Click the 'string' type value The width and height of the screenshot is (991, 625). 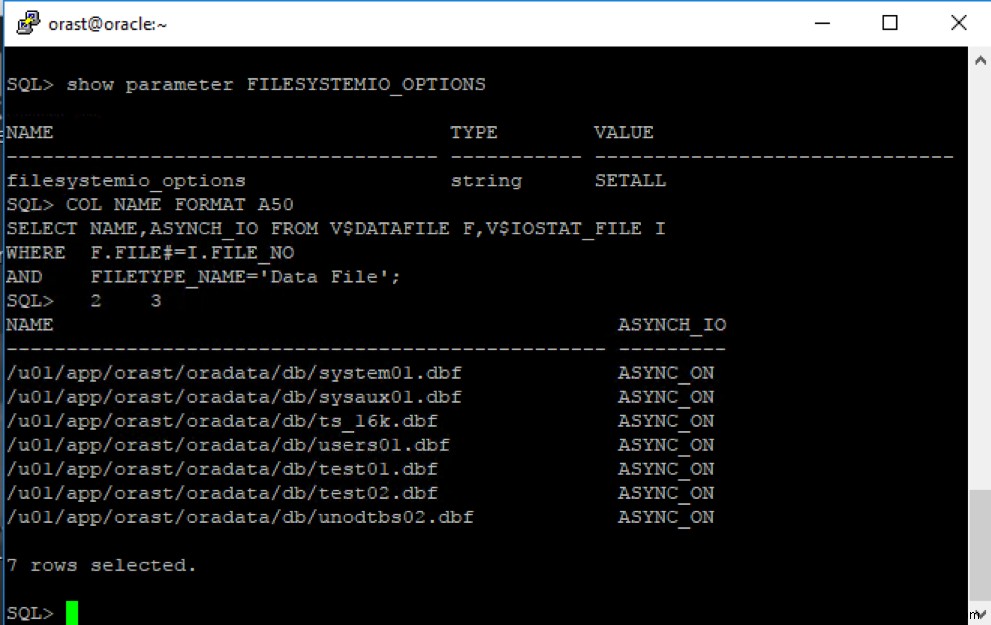pyautogui.click(x=487, y=181)
